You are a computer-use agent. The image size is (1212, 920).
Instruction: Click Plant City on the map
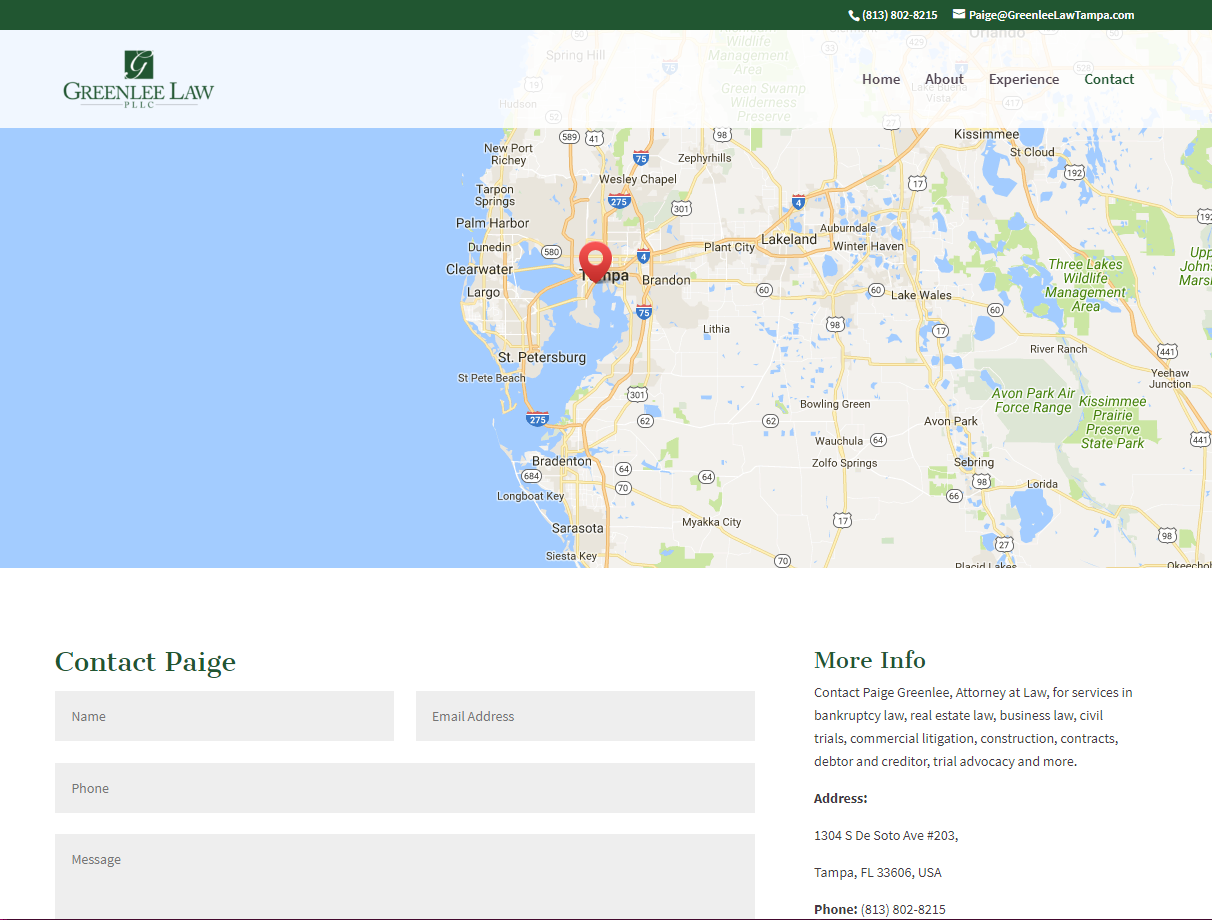[x=730, y=247]
